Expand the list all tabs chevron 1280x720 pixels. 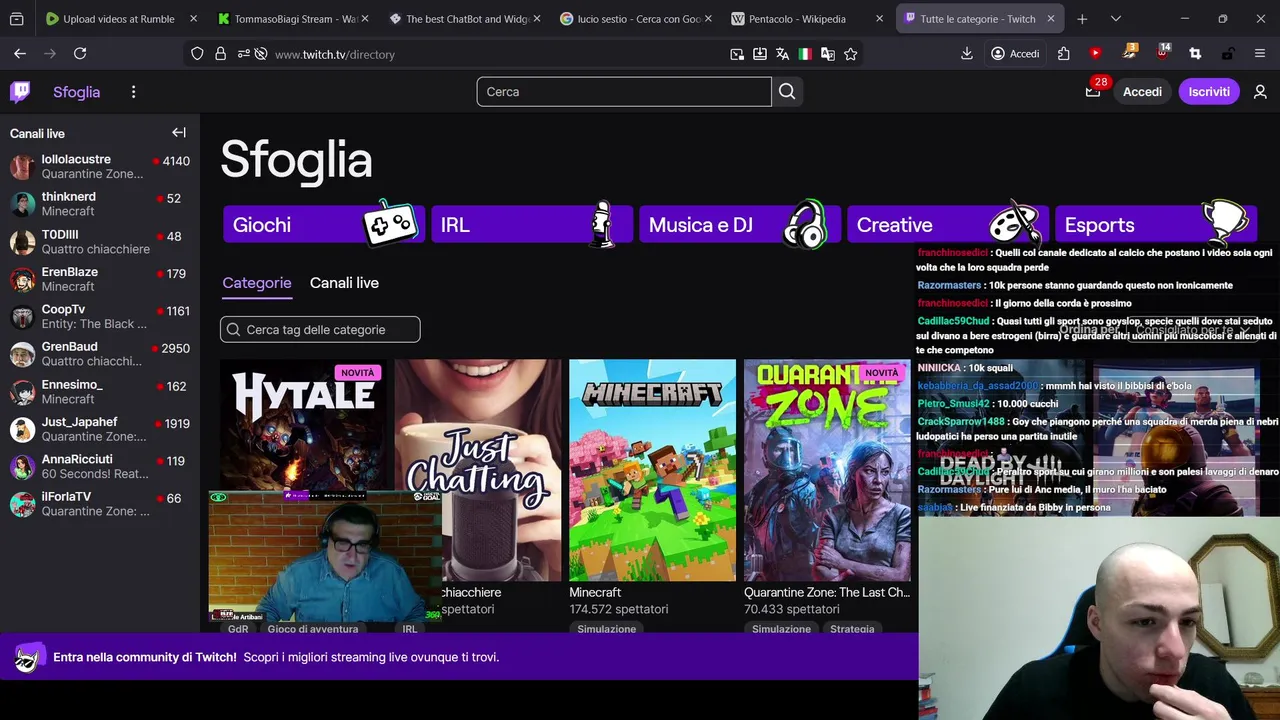(x=1116, y=19)
